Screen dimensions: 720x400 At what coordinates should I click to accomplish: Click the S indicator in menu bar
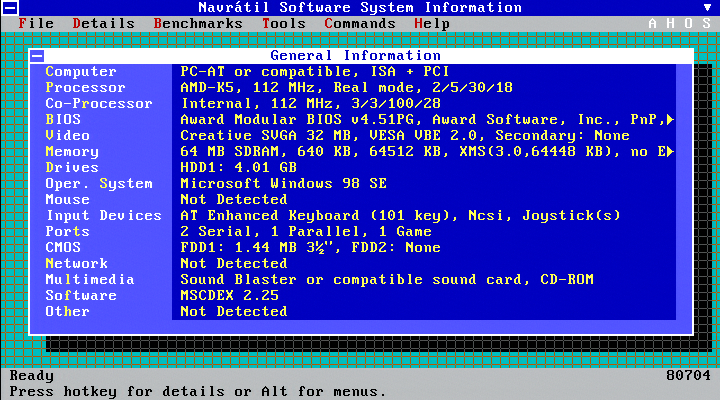coord(706,23)
